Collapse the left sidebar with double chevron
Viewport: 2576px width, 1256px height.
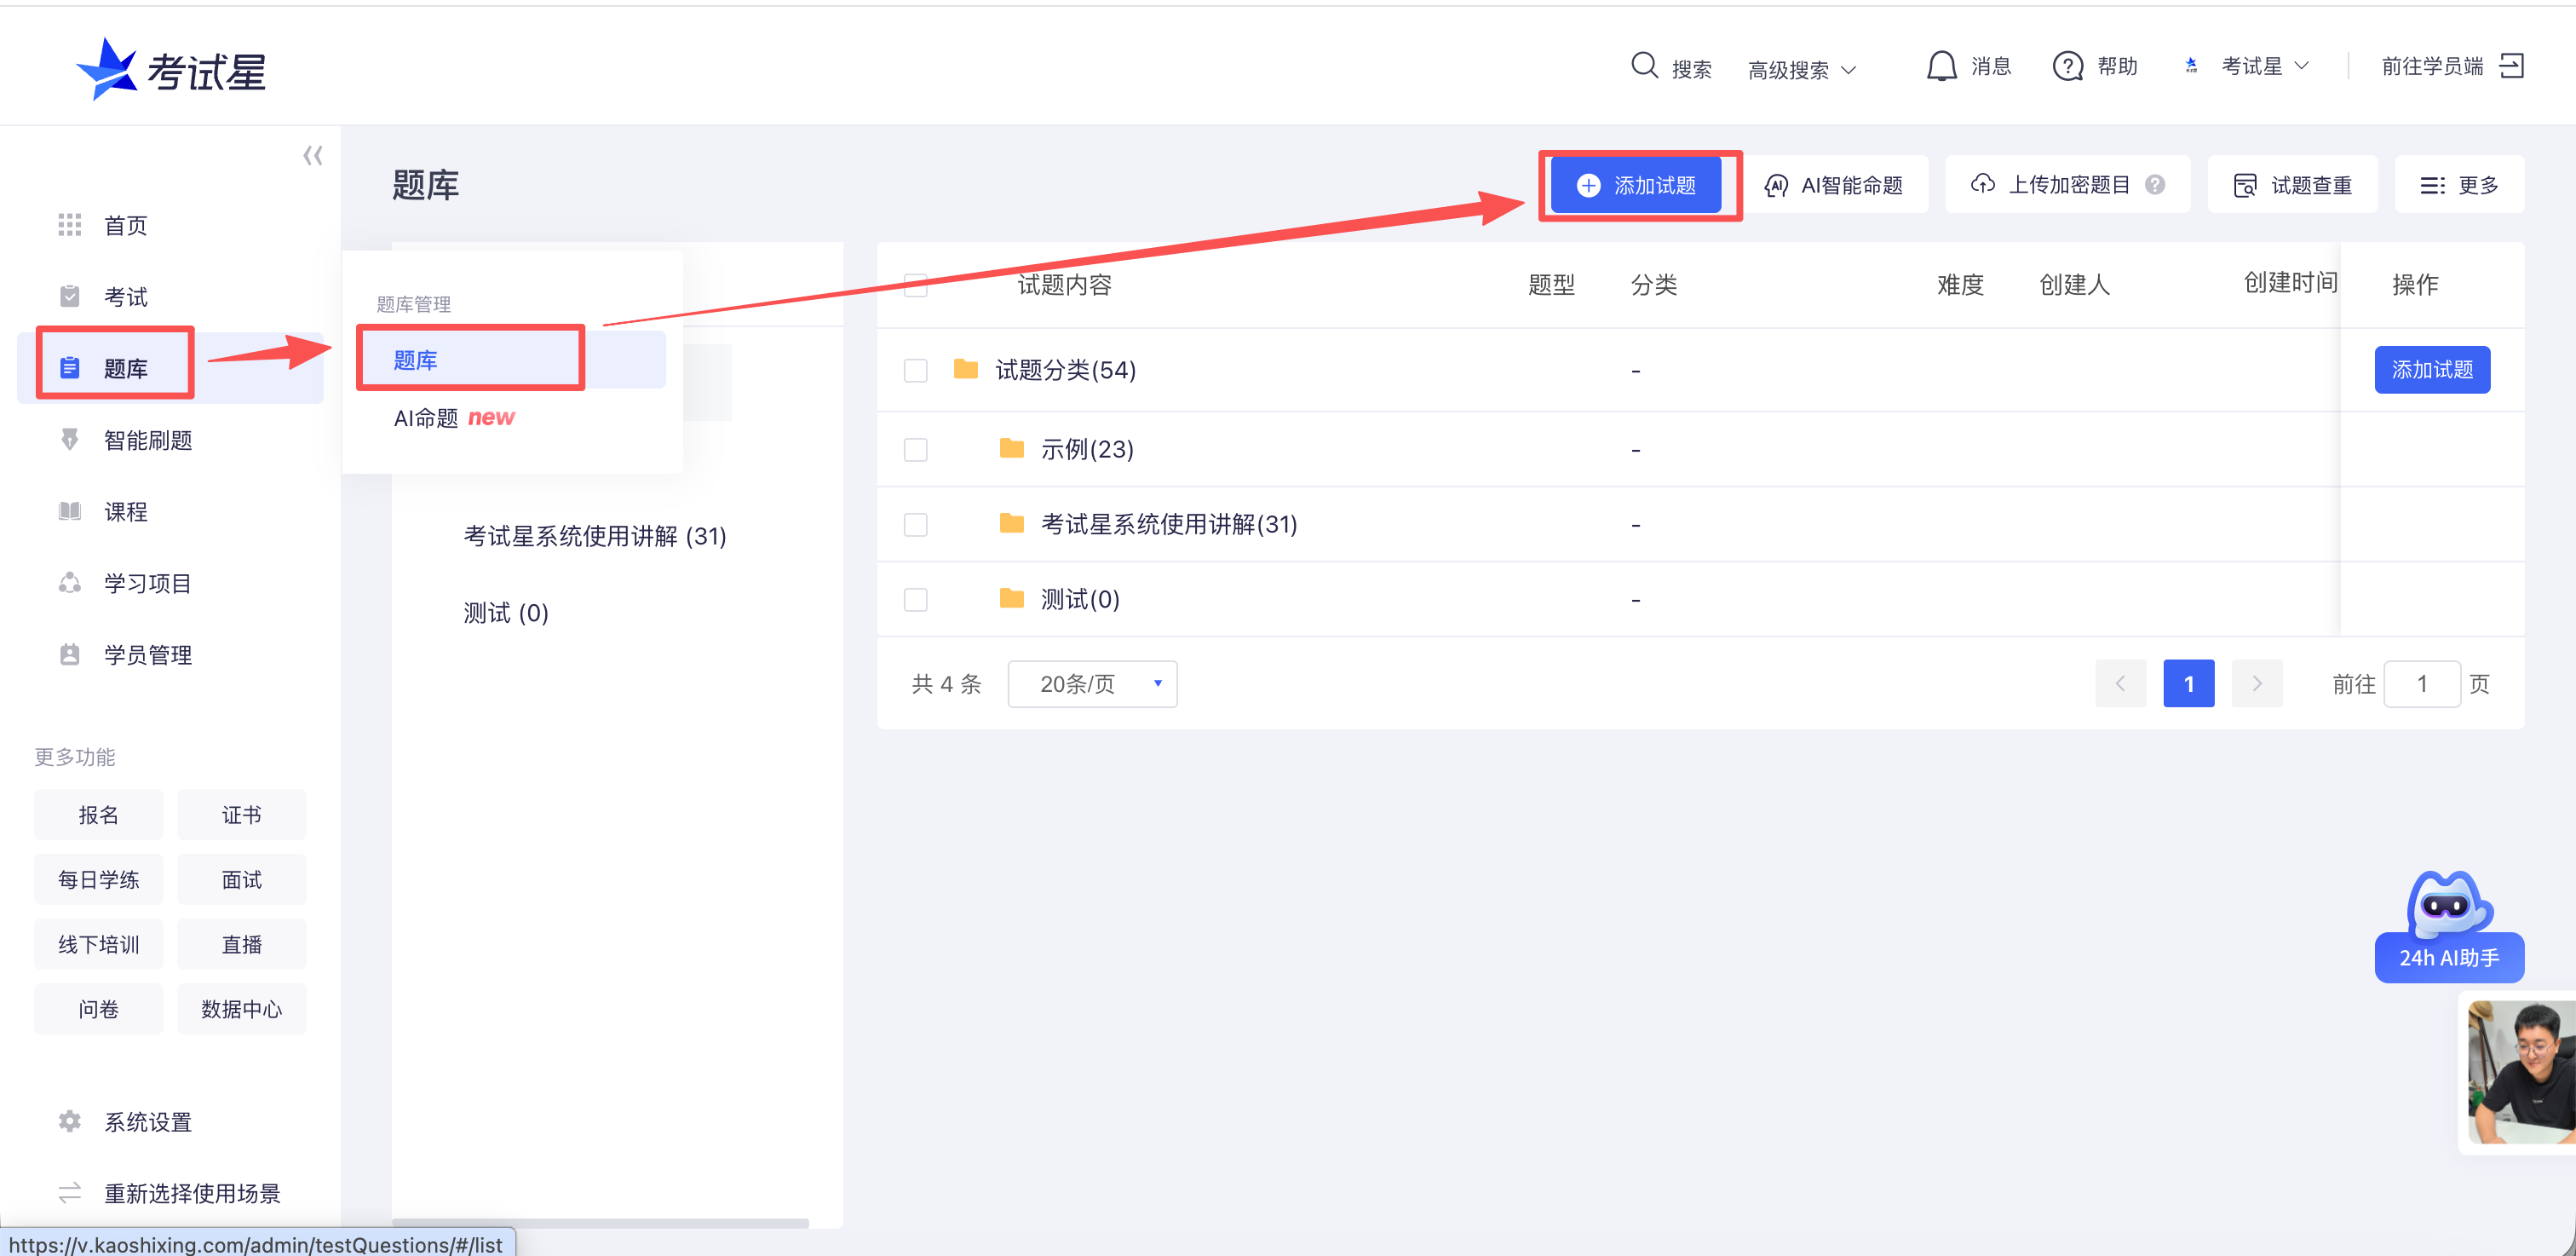tap(313, 156)
